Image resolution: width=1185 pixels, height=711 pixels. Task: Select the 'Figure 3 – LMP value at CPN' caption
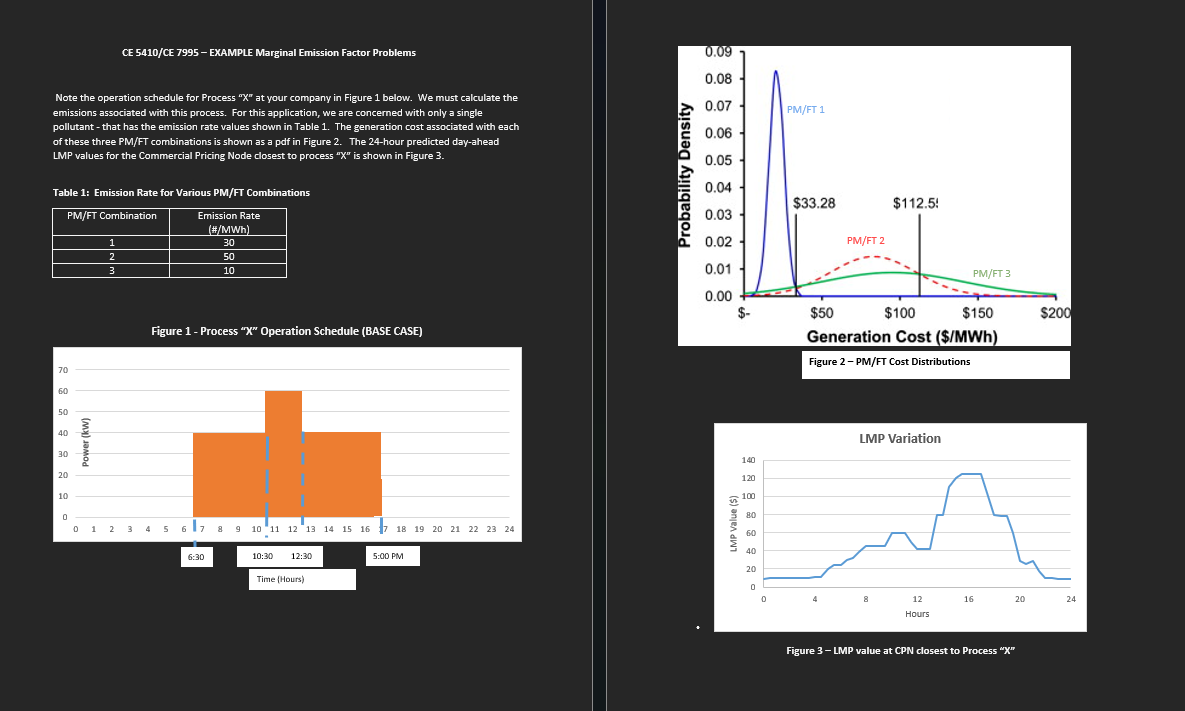[900, 651]
